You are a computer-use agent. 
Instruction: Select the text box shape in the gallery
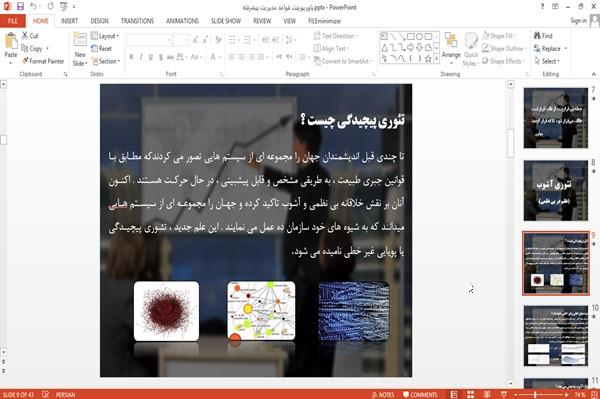click(384, 37)
